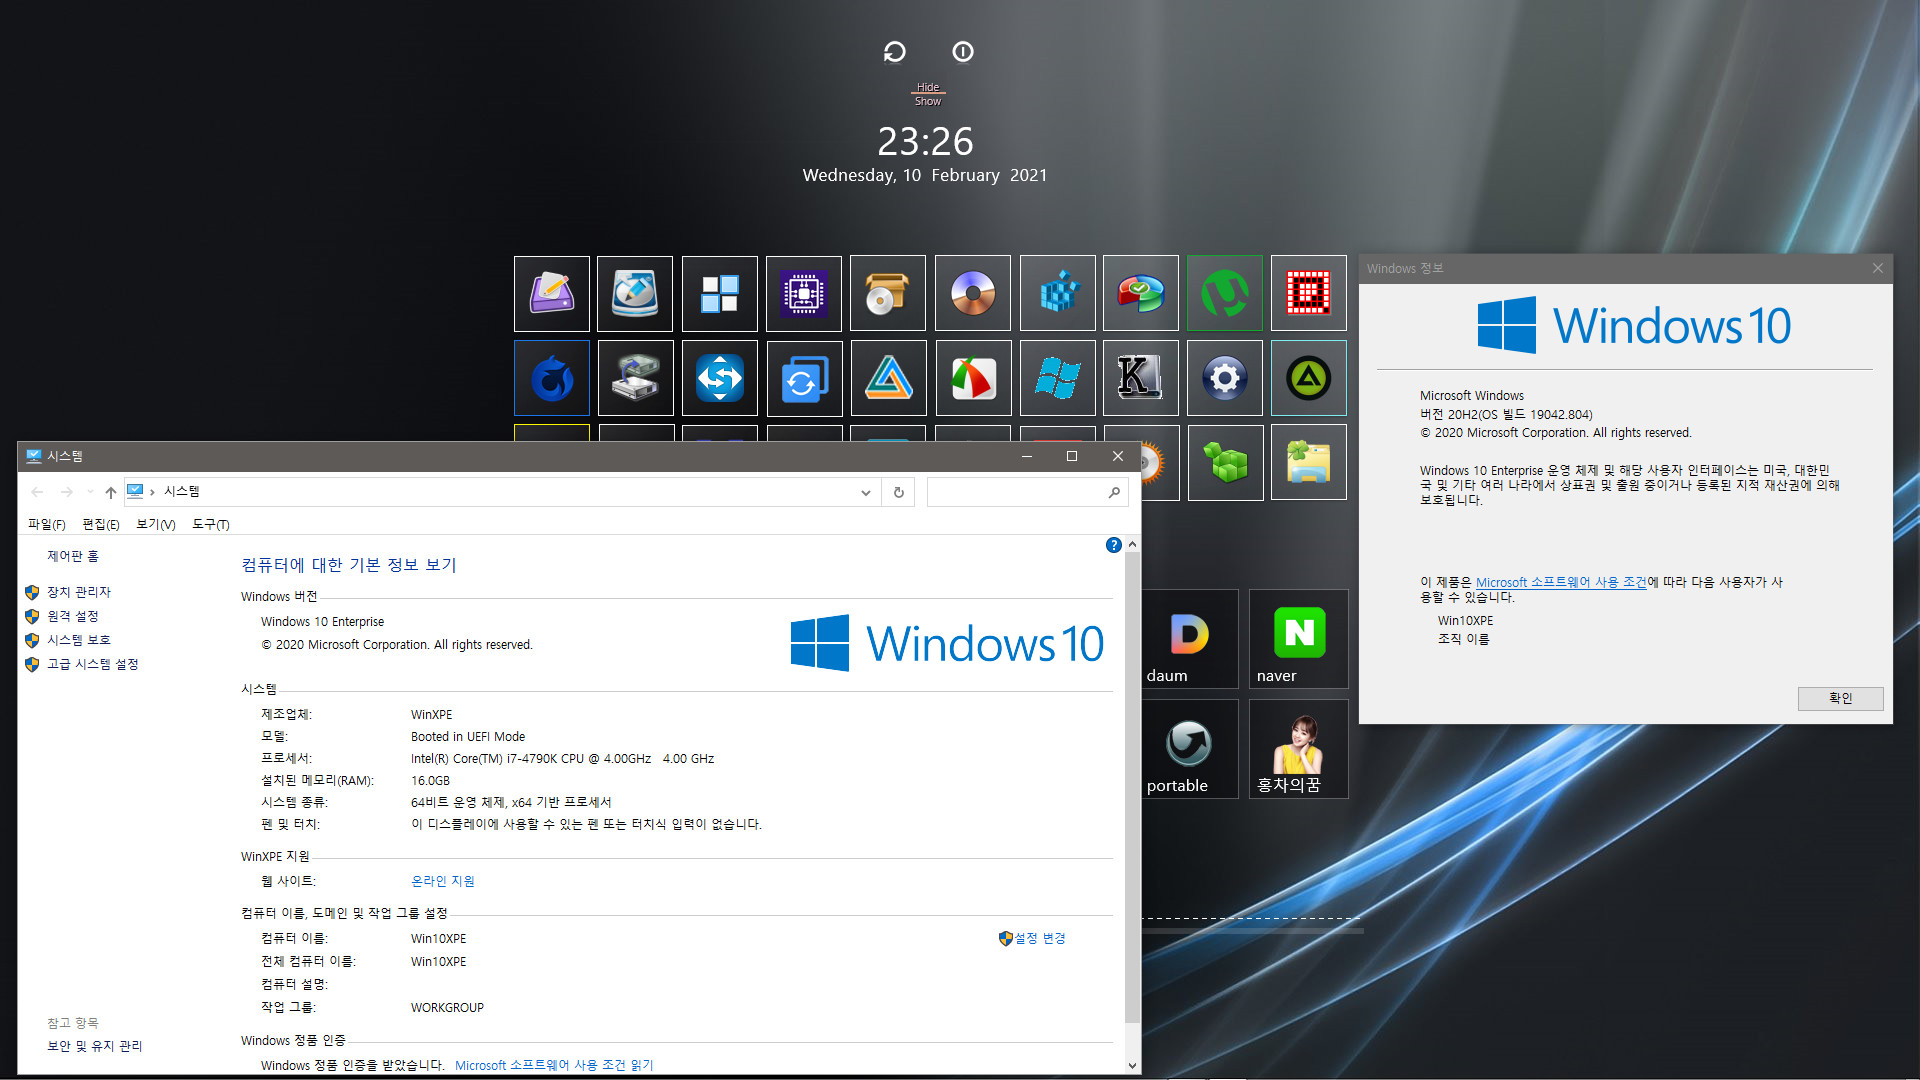Open the cardboard box with disc icon
This screenshot has height=1080, width=1920.
tap(888, 294)
